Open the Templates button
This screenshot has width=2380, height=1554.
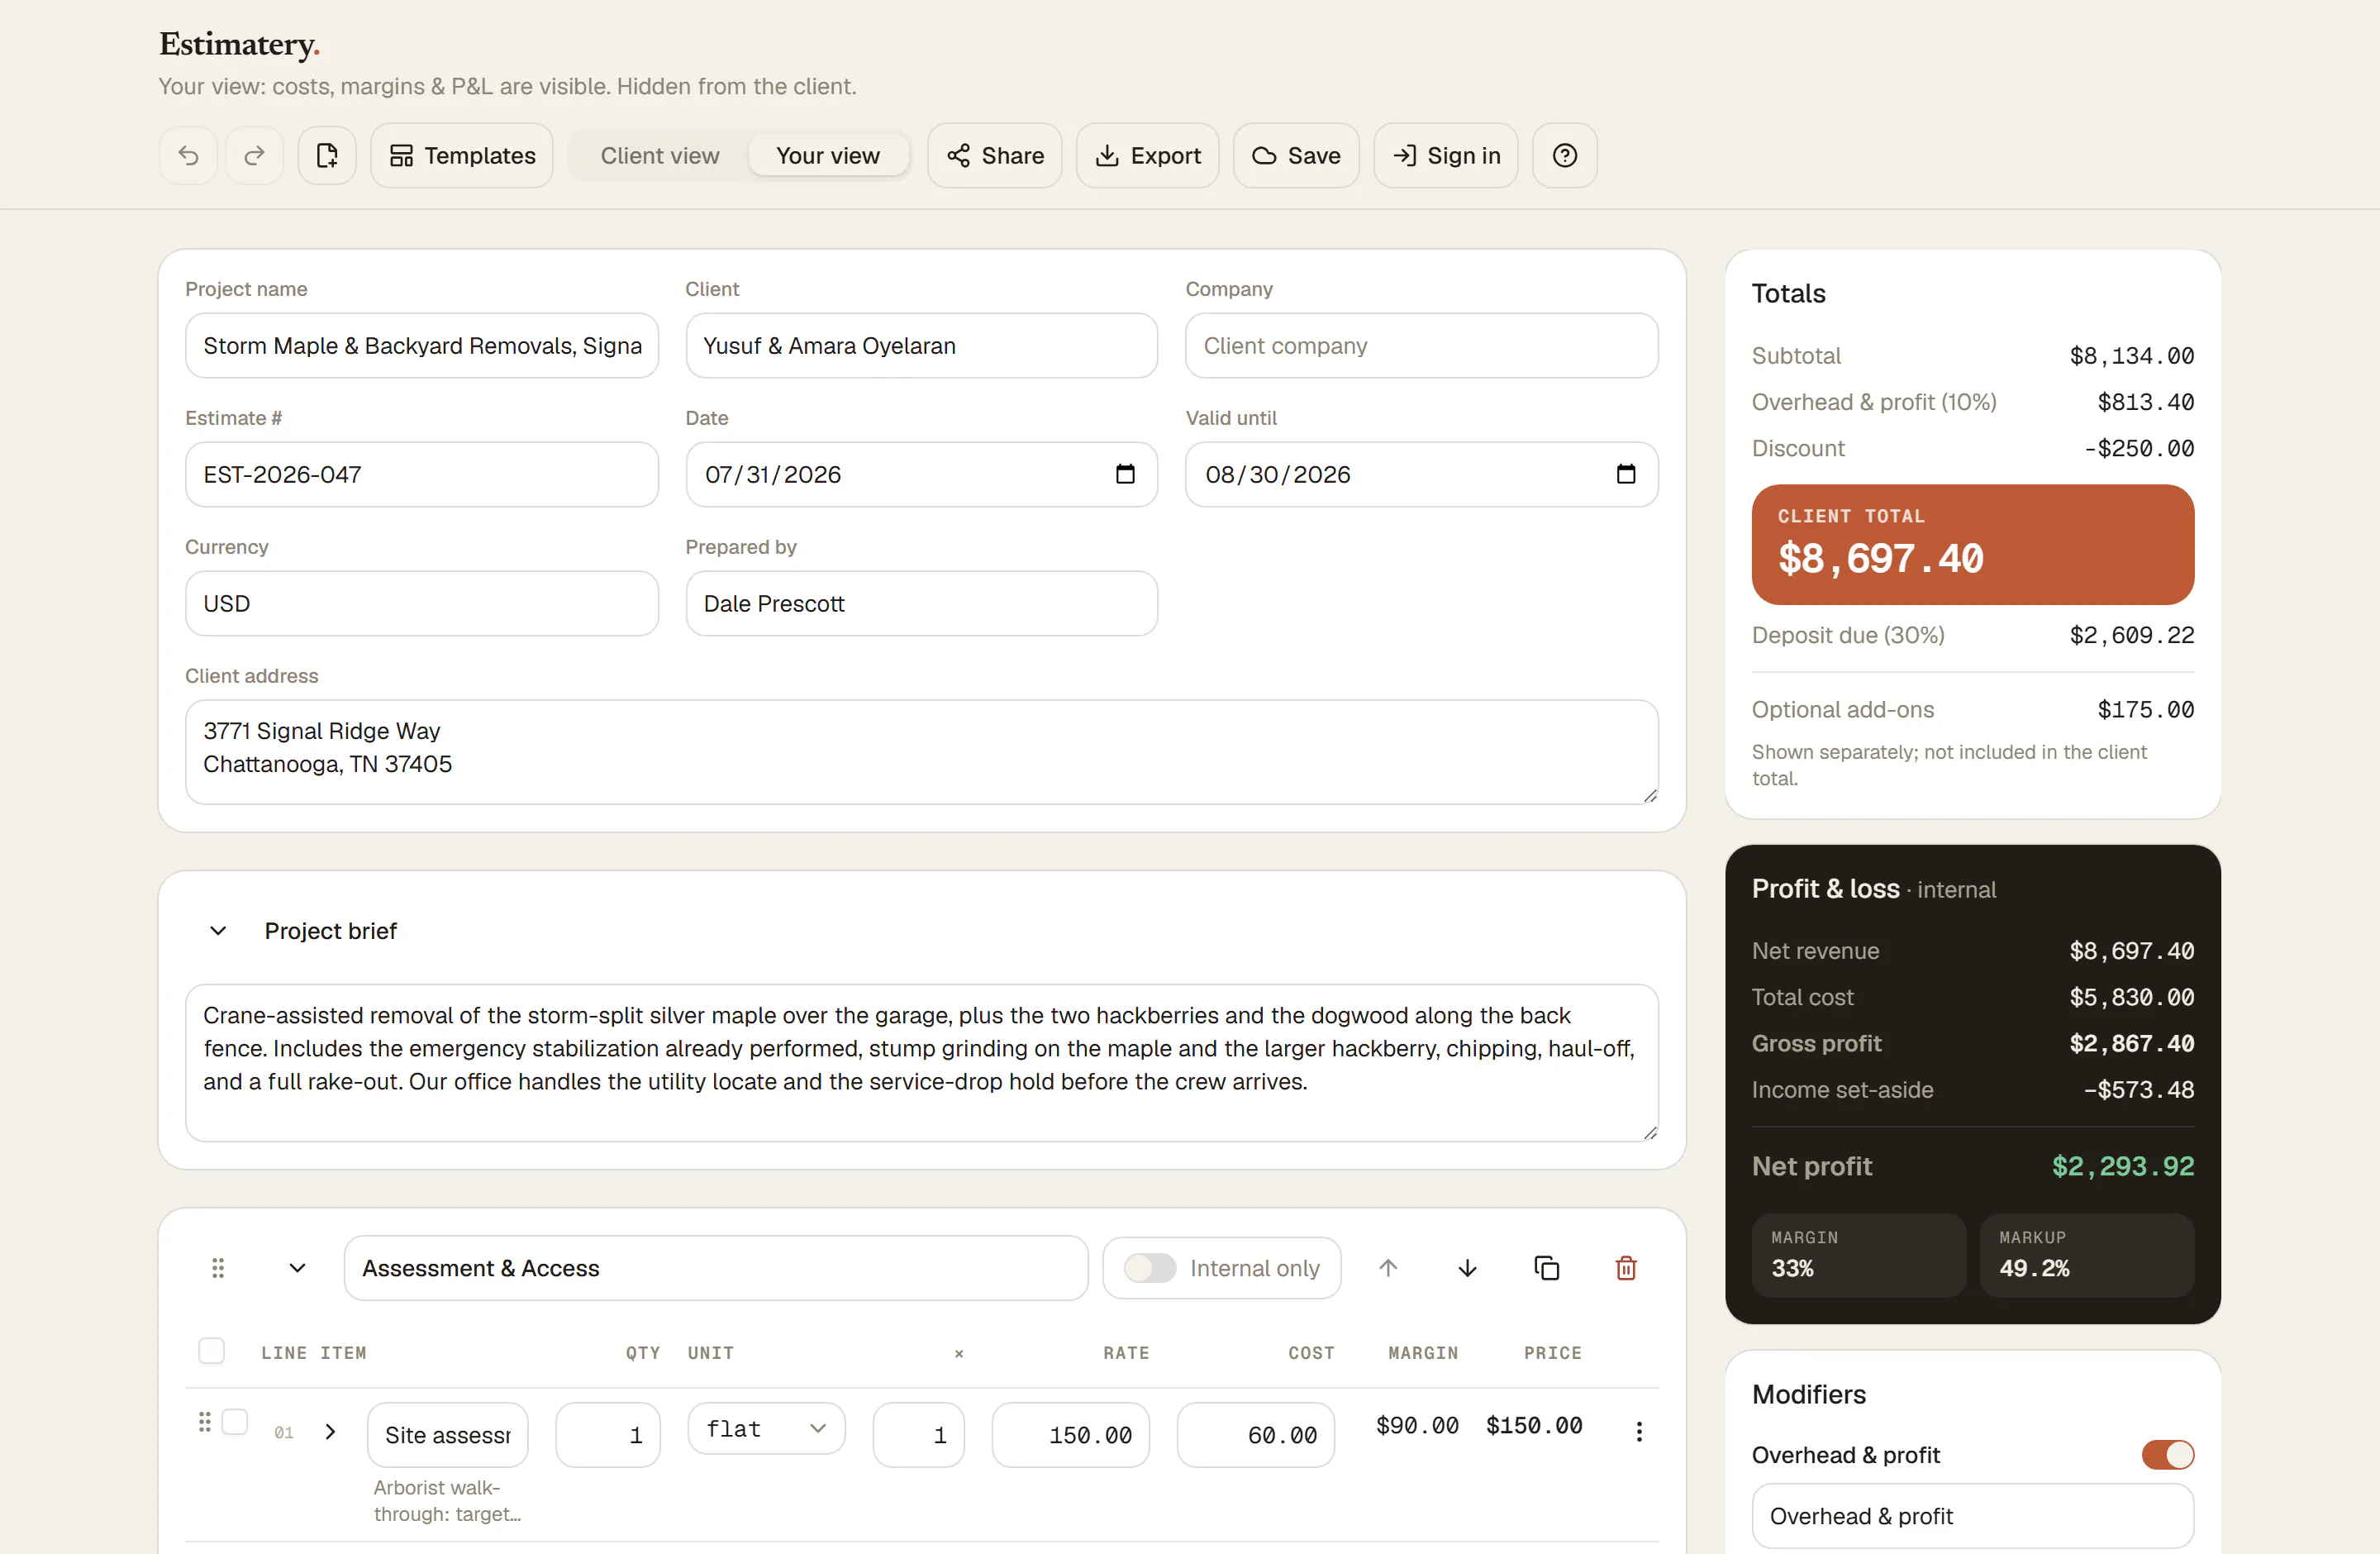[462, 156]
